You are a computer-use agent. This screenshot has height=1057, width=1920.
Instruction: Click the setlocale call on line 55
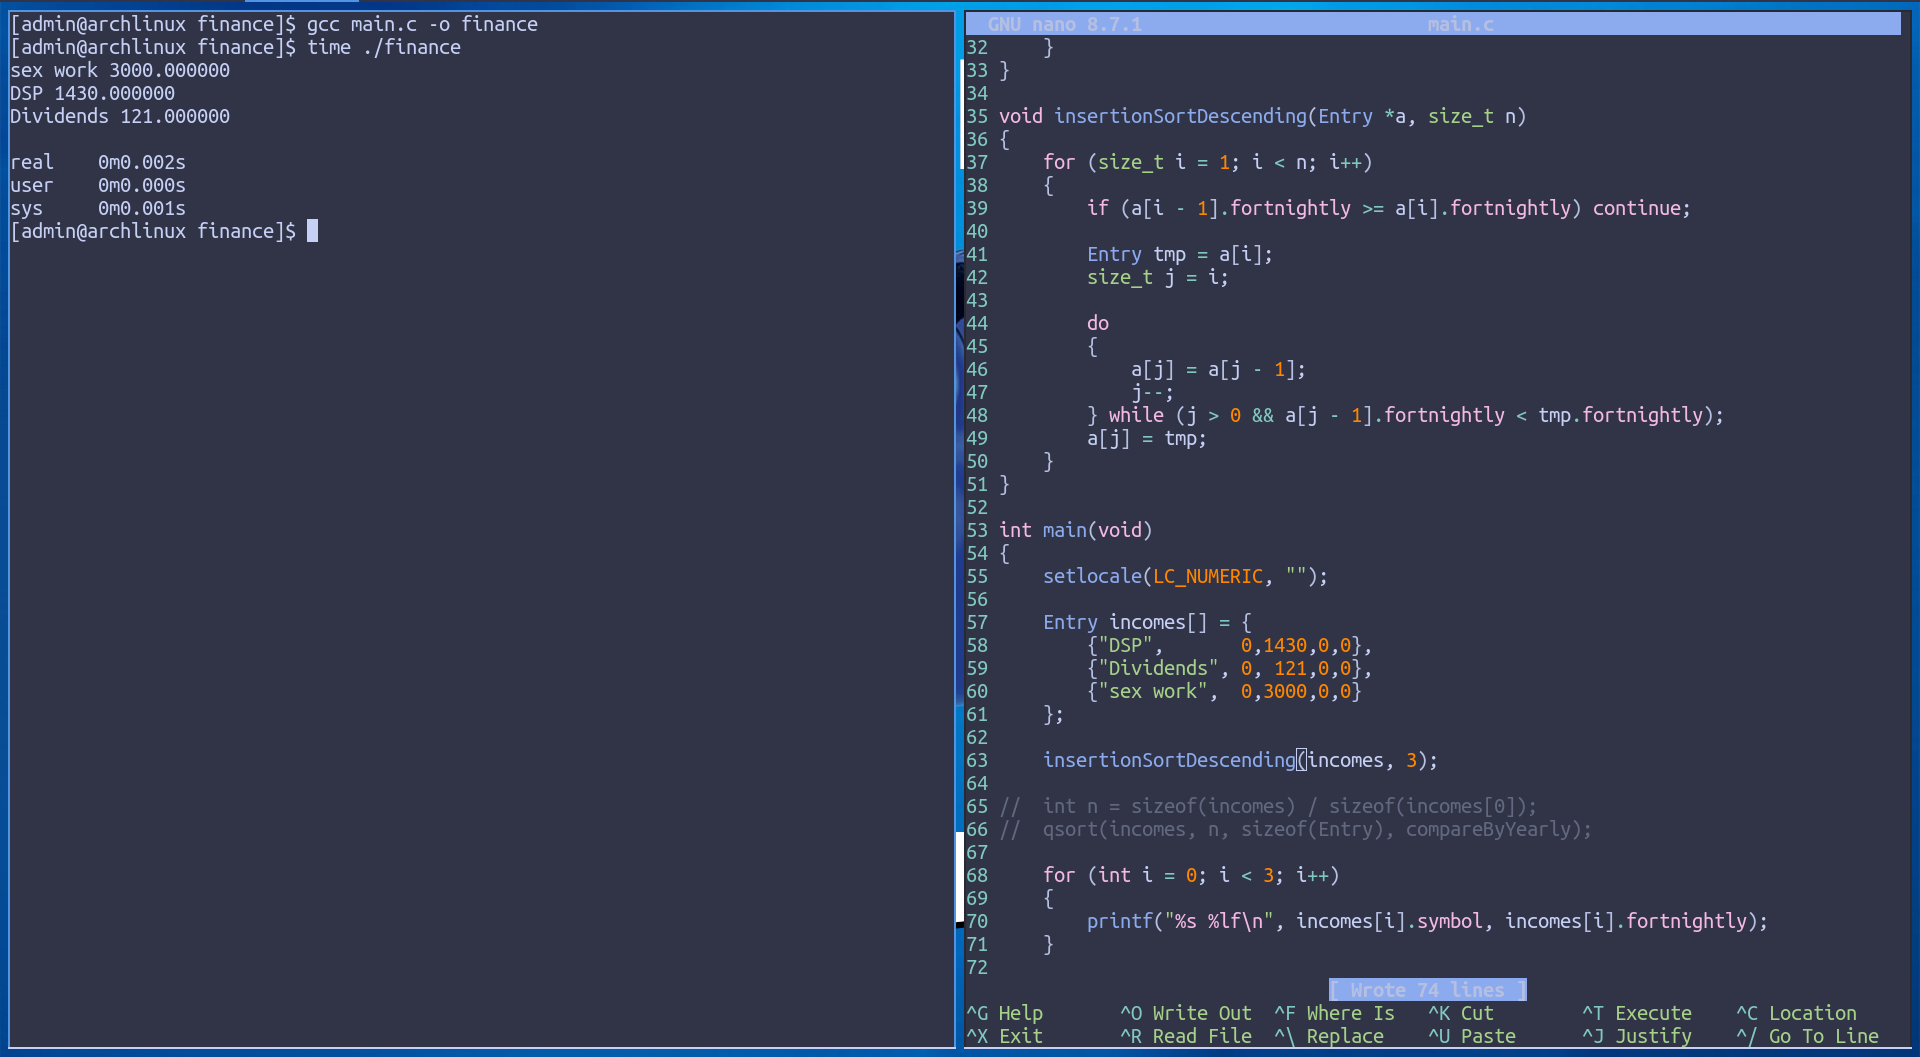point(1186,576)
